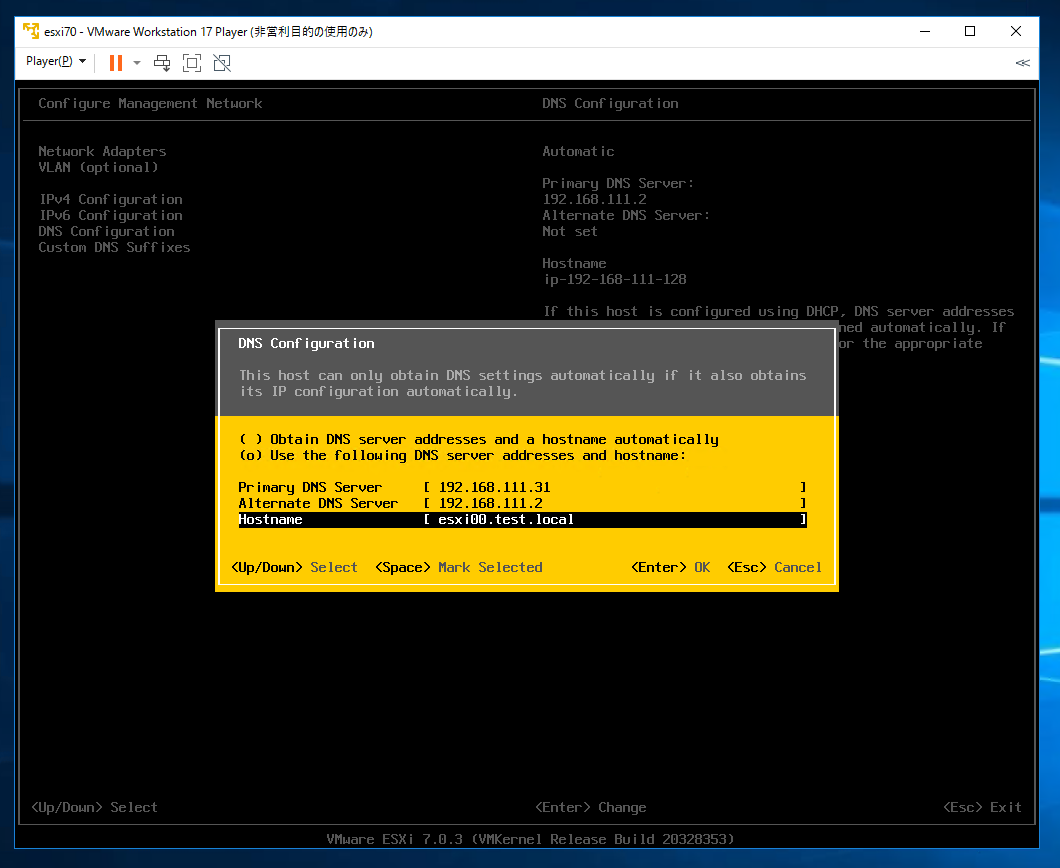Enter full screen mode icon

tap(192, 63)
